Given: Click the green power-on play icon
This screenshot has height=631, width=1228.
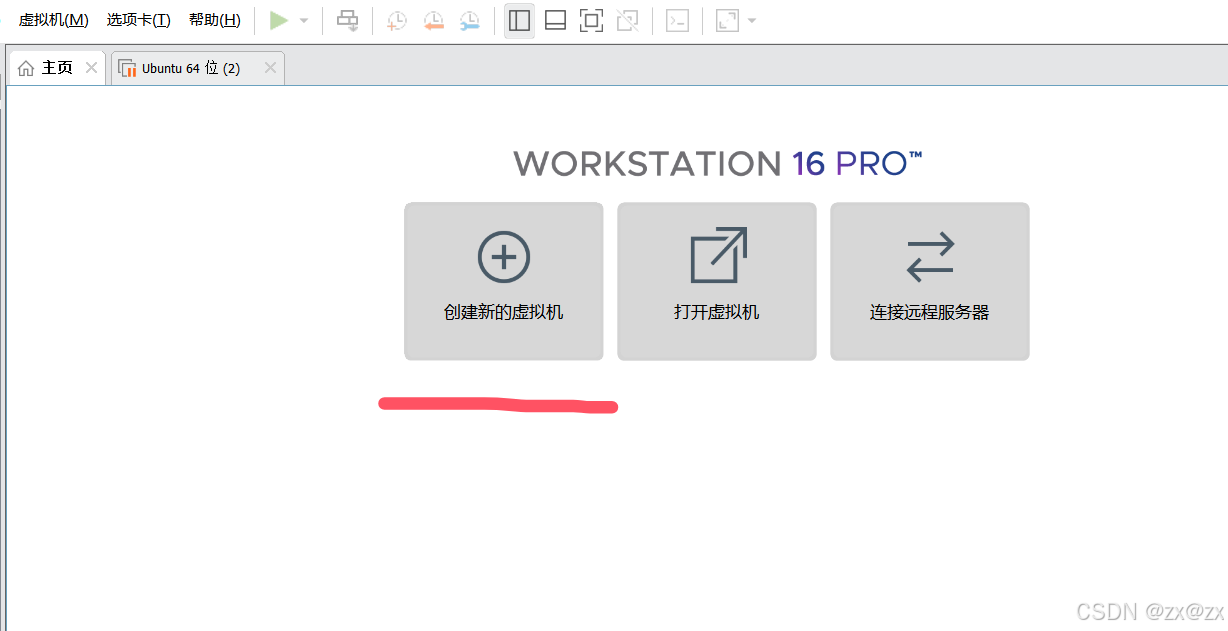Looking at the screenshot, I should tap(279, 20).
